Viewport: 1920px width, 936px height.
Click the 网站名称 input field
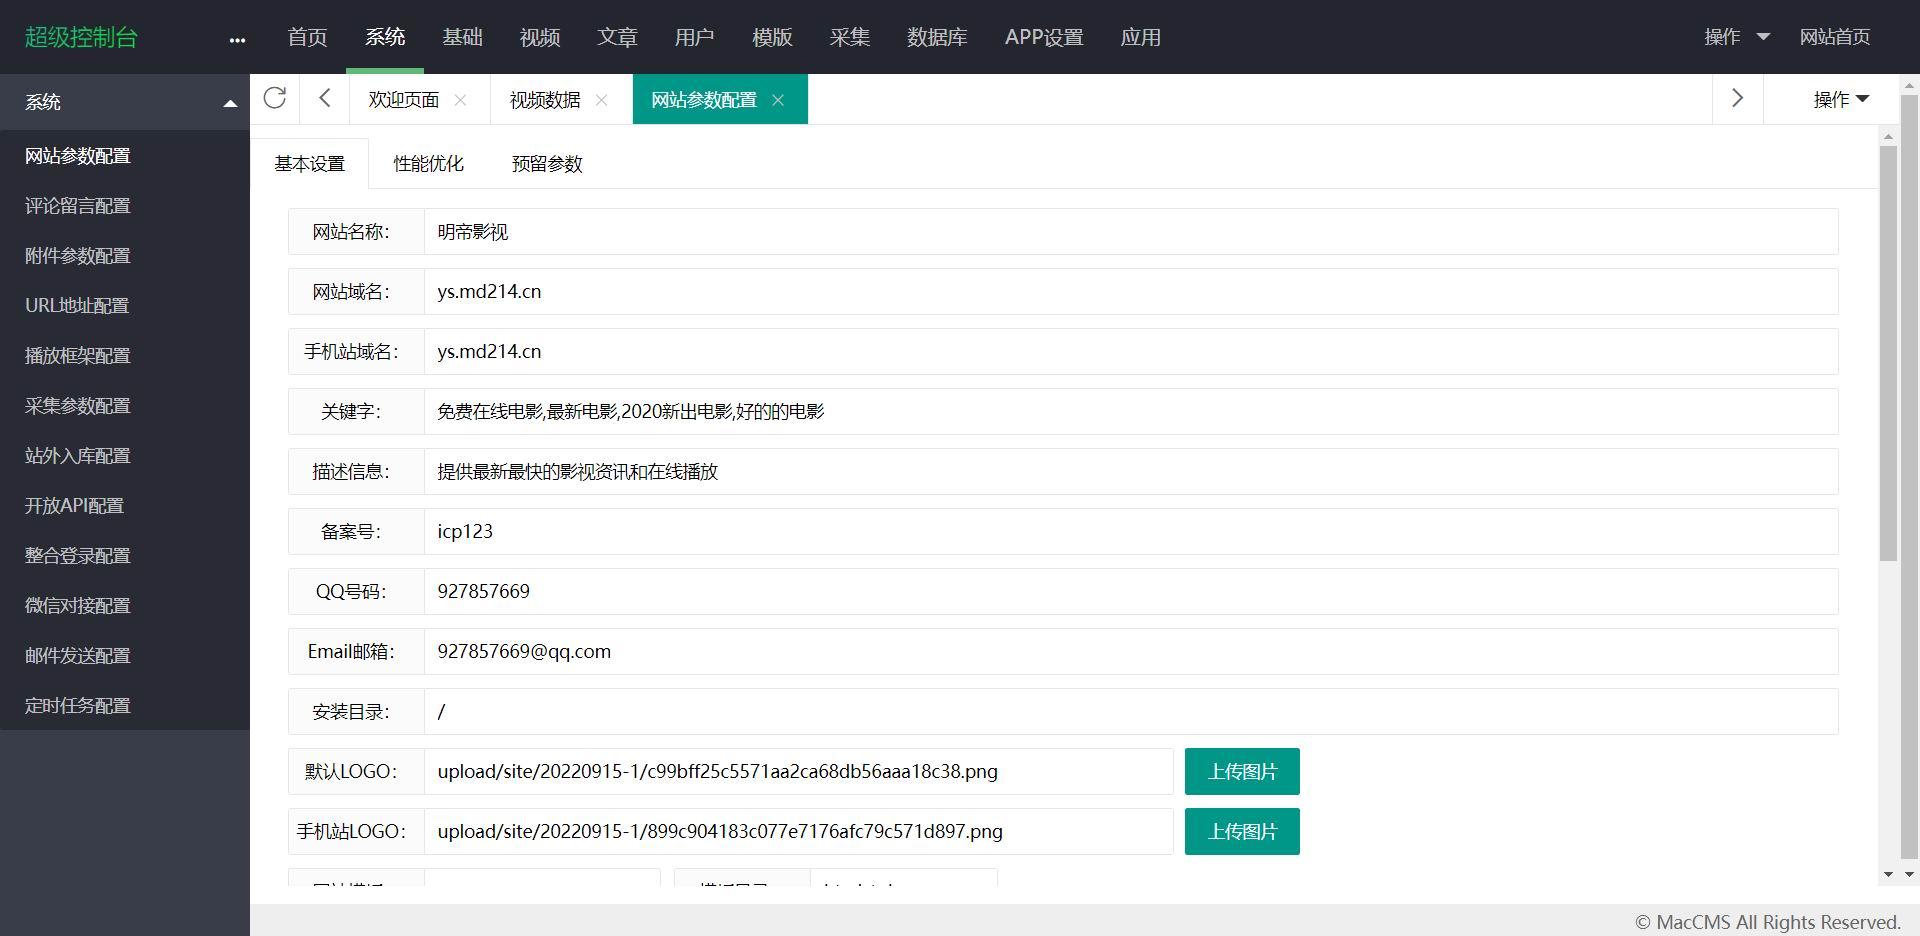pos(1131,232)
